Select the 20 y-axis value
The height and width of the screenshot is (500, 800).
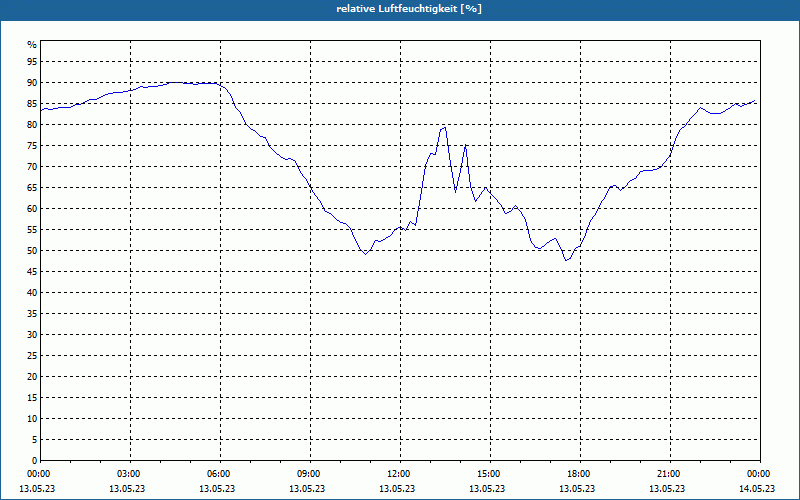coord(32,377)
